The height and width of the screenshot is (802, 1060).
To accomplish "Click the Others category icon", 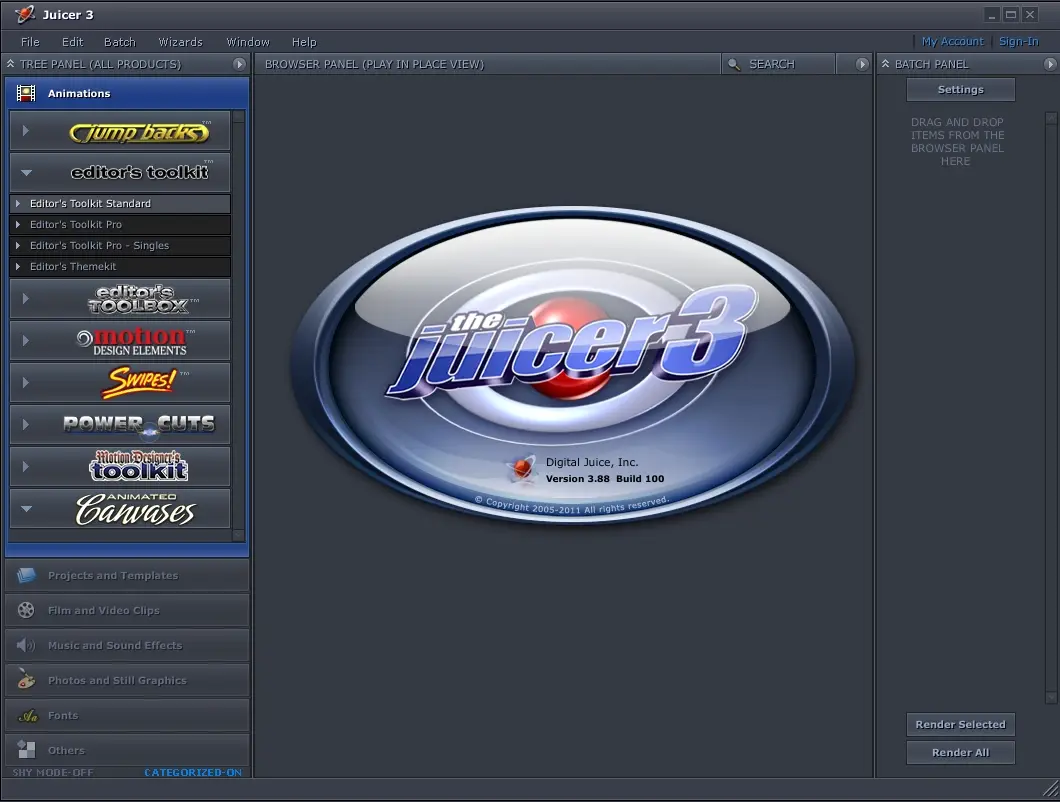I will (x=26, y=749).
